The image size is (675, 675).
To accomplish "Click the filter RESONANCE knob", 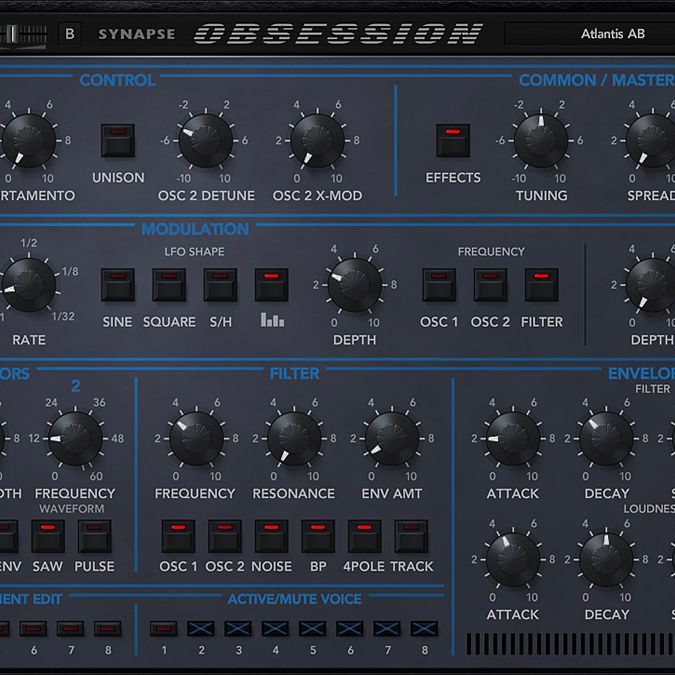I will pyautogui.click(x=294, y=439).
